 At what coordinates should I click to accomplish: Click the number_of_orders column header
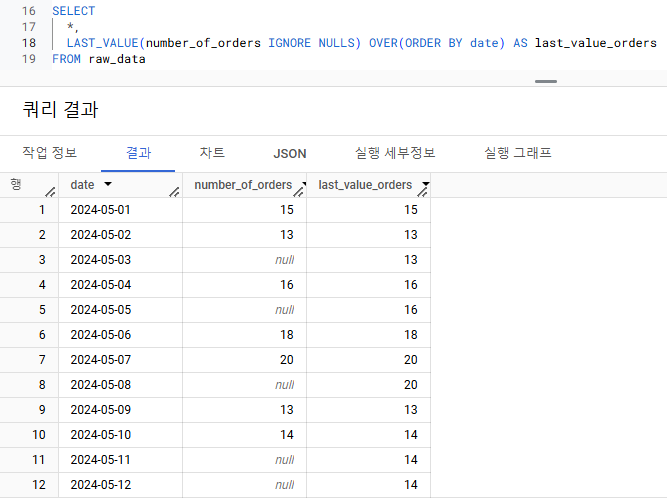tap(243, 185)
